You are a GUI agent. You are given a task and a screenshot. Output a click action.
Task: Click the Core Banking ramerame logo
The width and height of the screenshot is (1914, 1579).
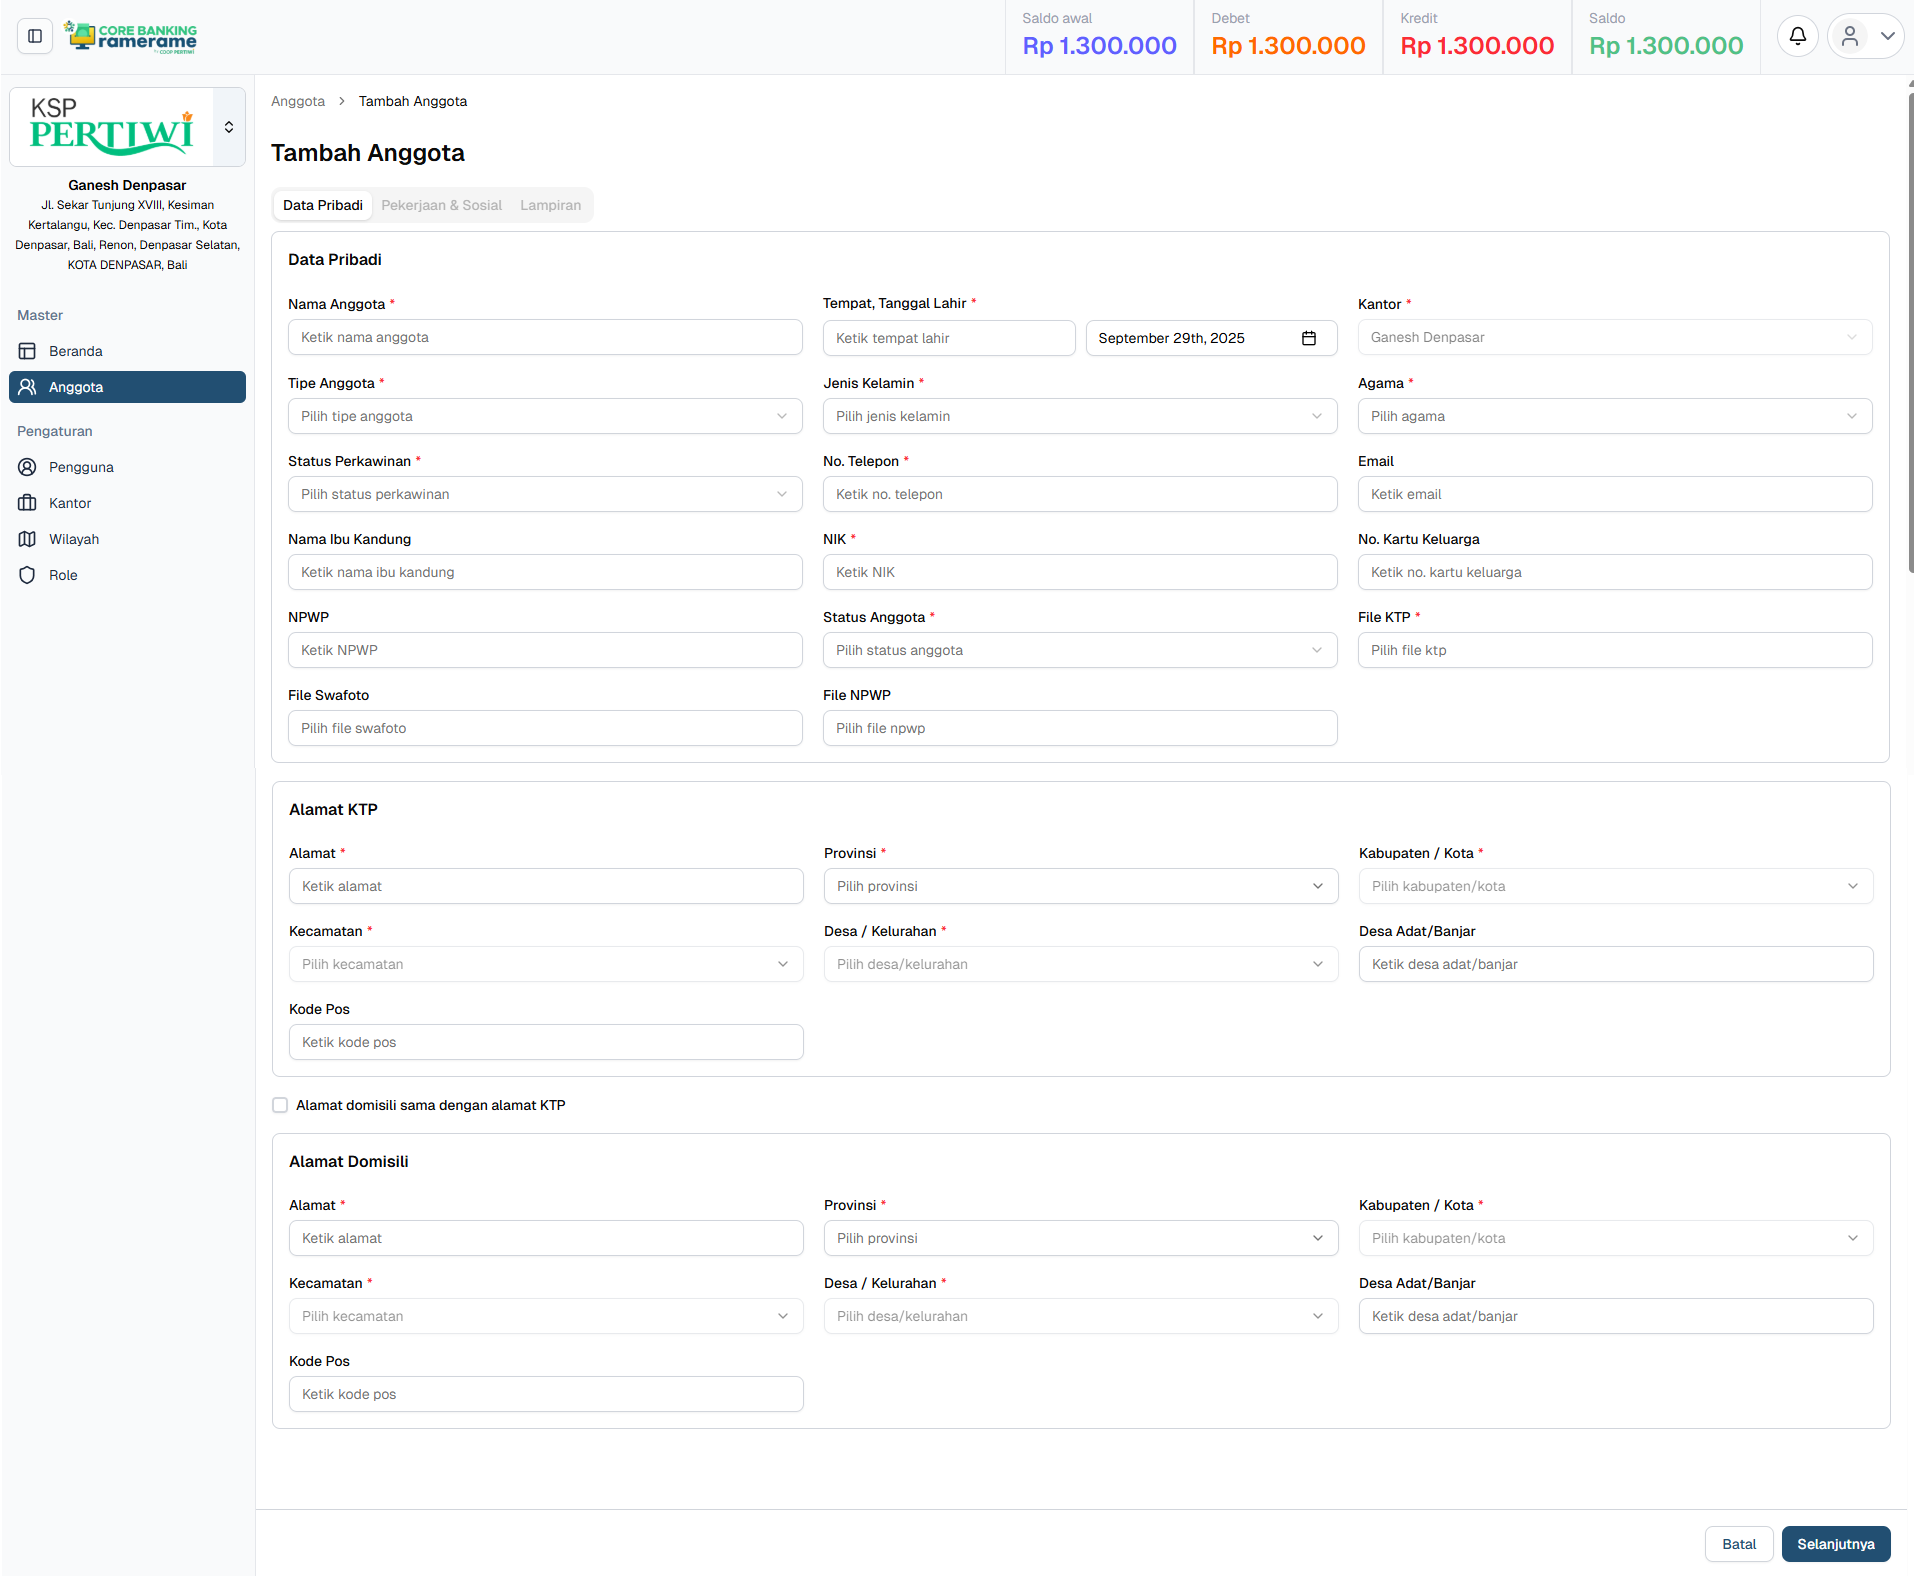(x=130, y=36)
